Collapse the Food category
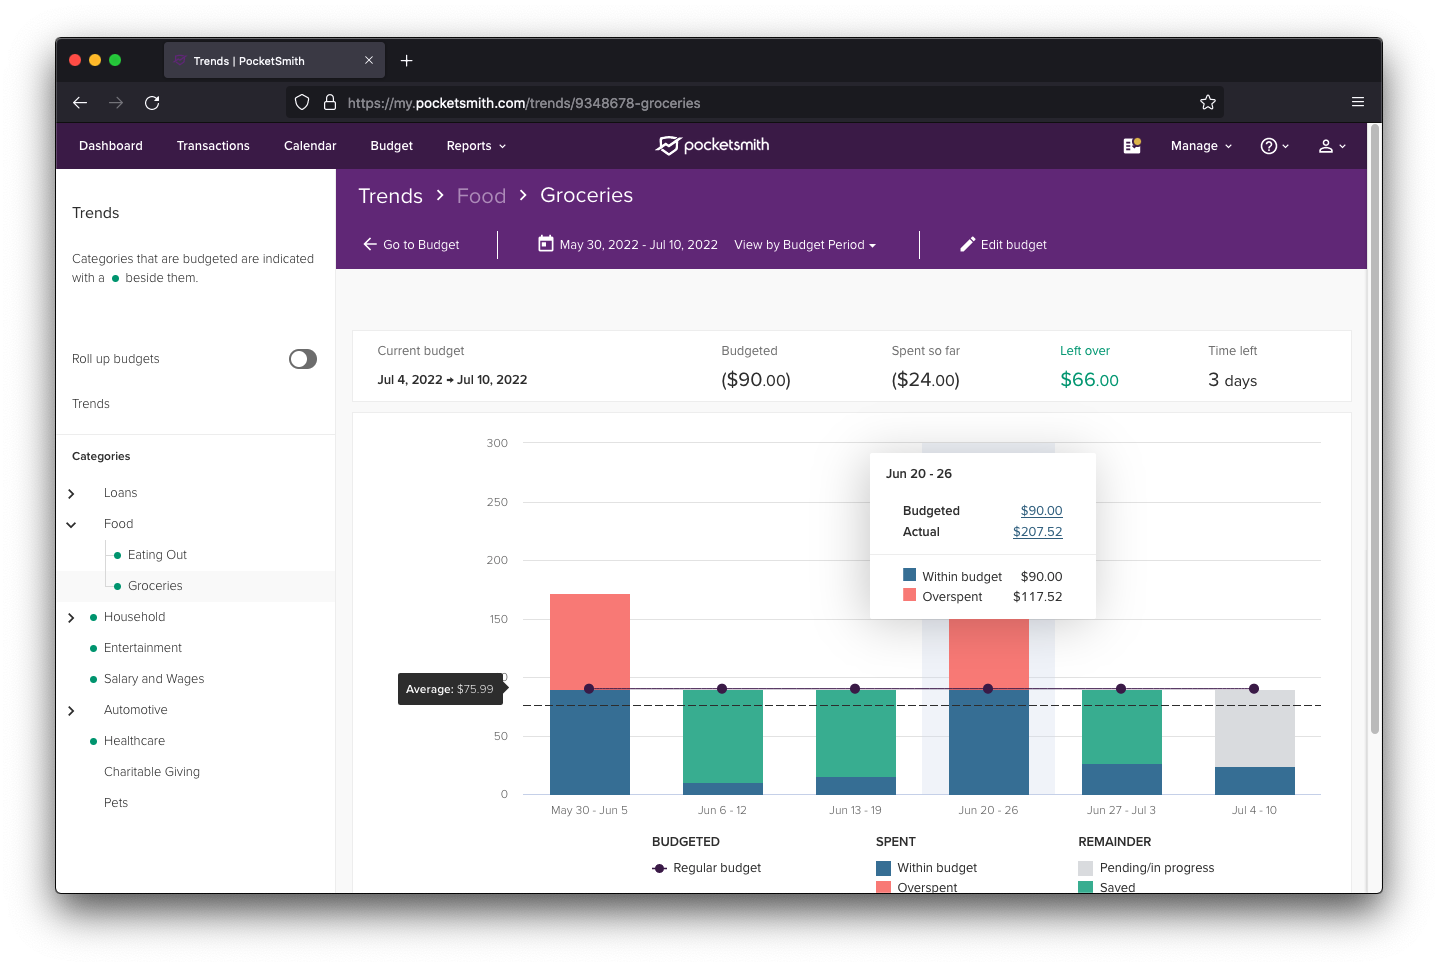The height and width of the screenshot is (967, 1438). 71,525
